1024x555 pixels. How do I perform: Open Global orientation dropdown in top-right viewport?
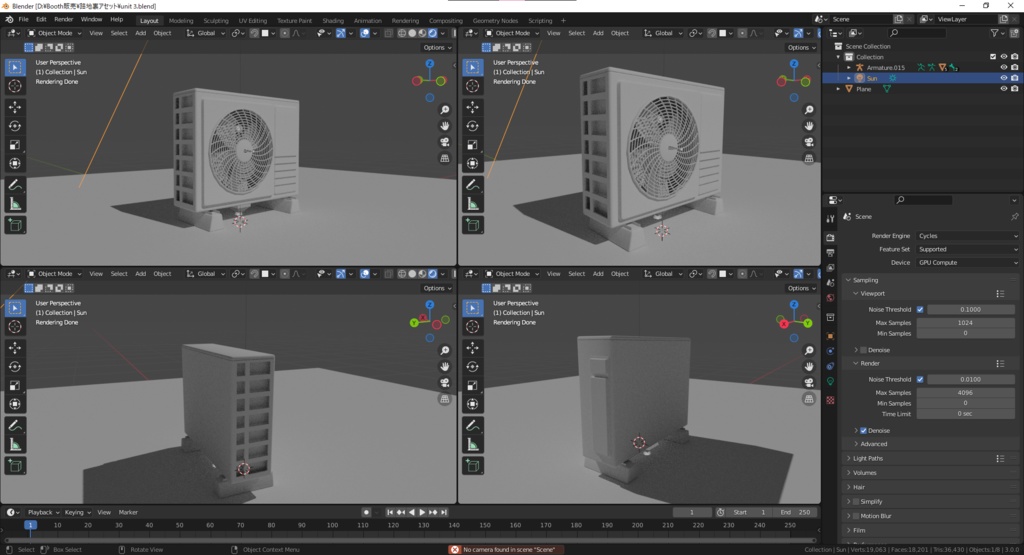[x=663, y=33]
